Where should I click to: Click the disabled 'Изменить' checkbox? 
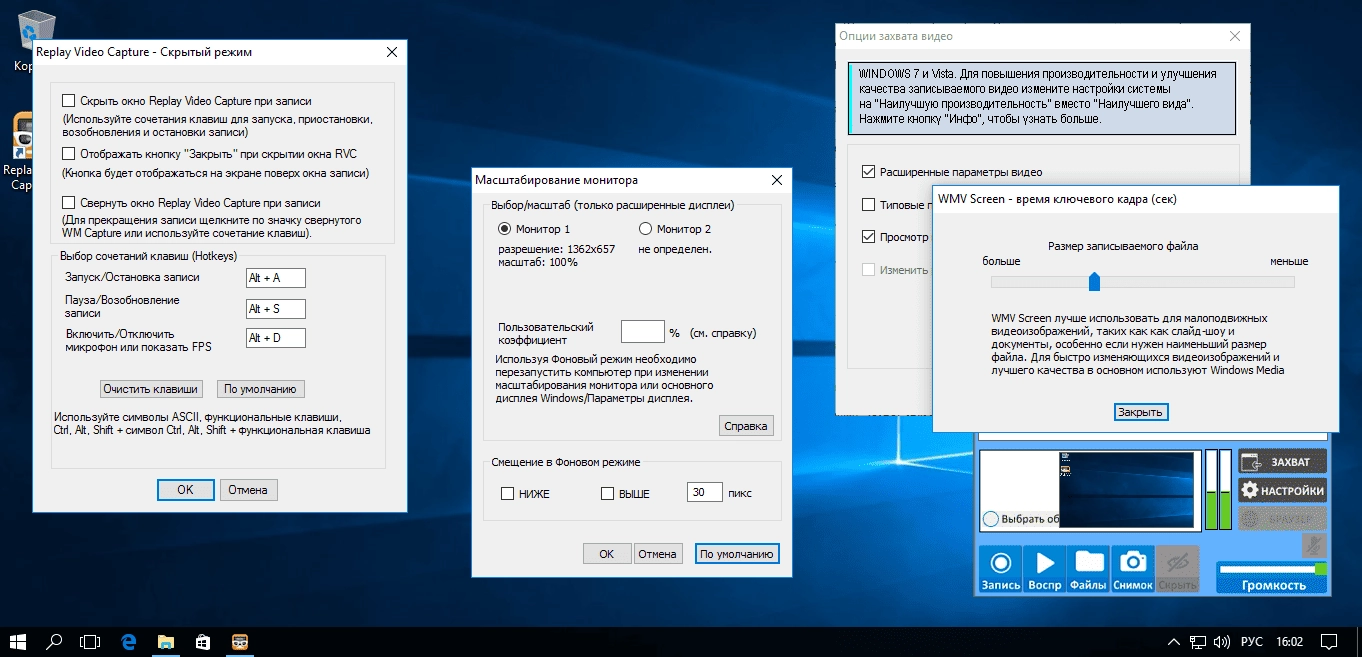[869, 270]
